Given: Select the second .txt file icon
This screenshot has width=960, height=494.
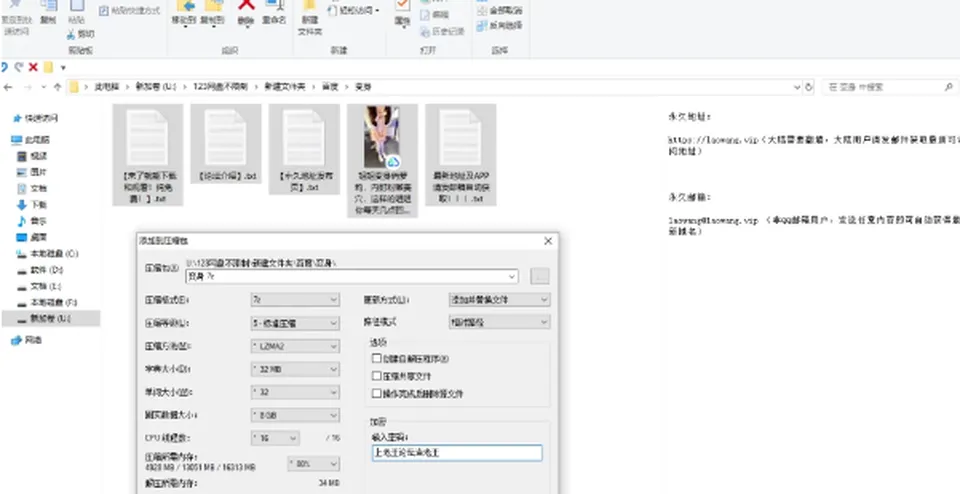Looking at the screenshot, I should 226,144.
